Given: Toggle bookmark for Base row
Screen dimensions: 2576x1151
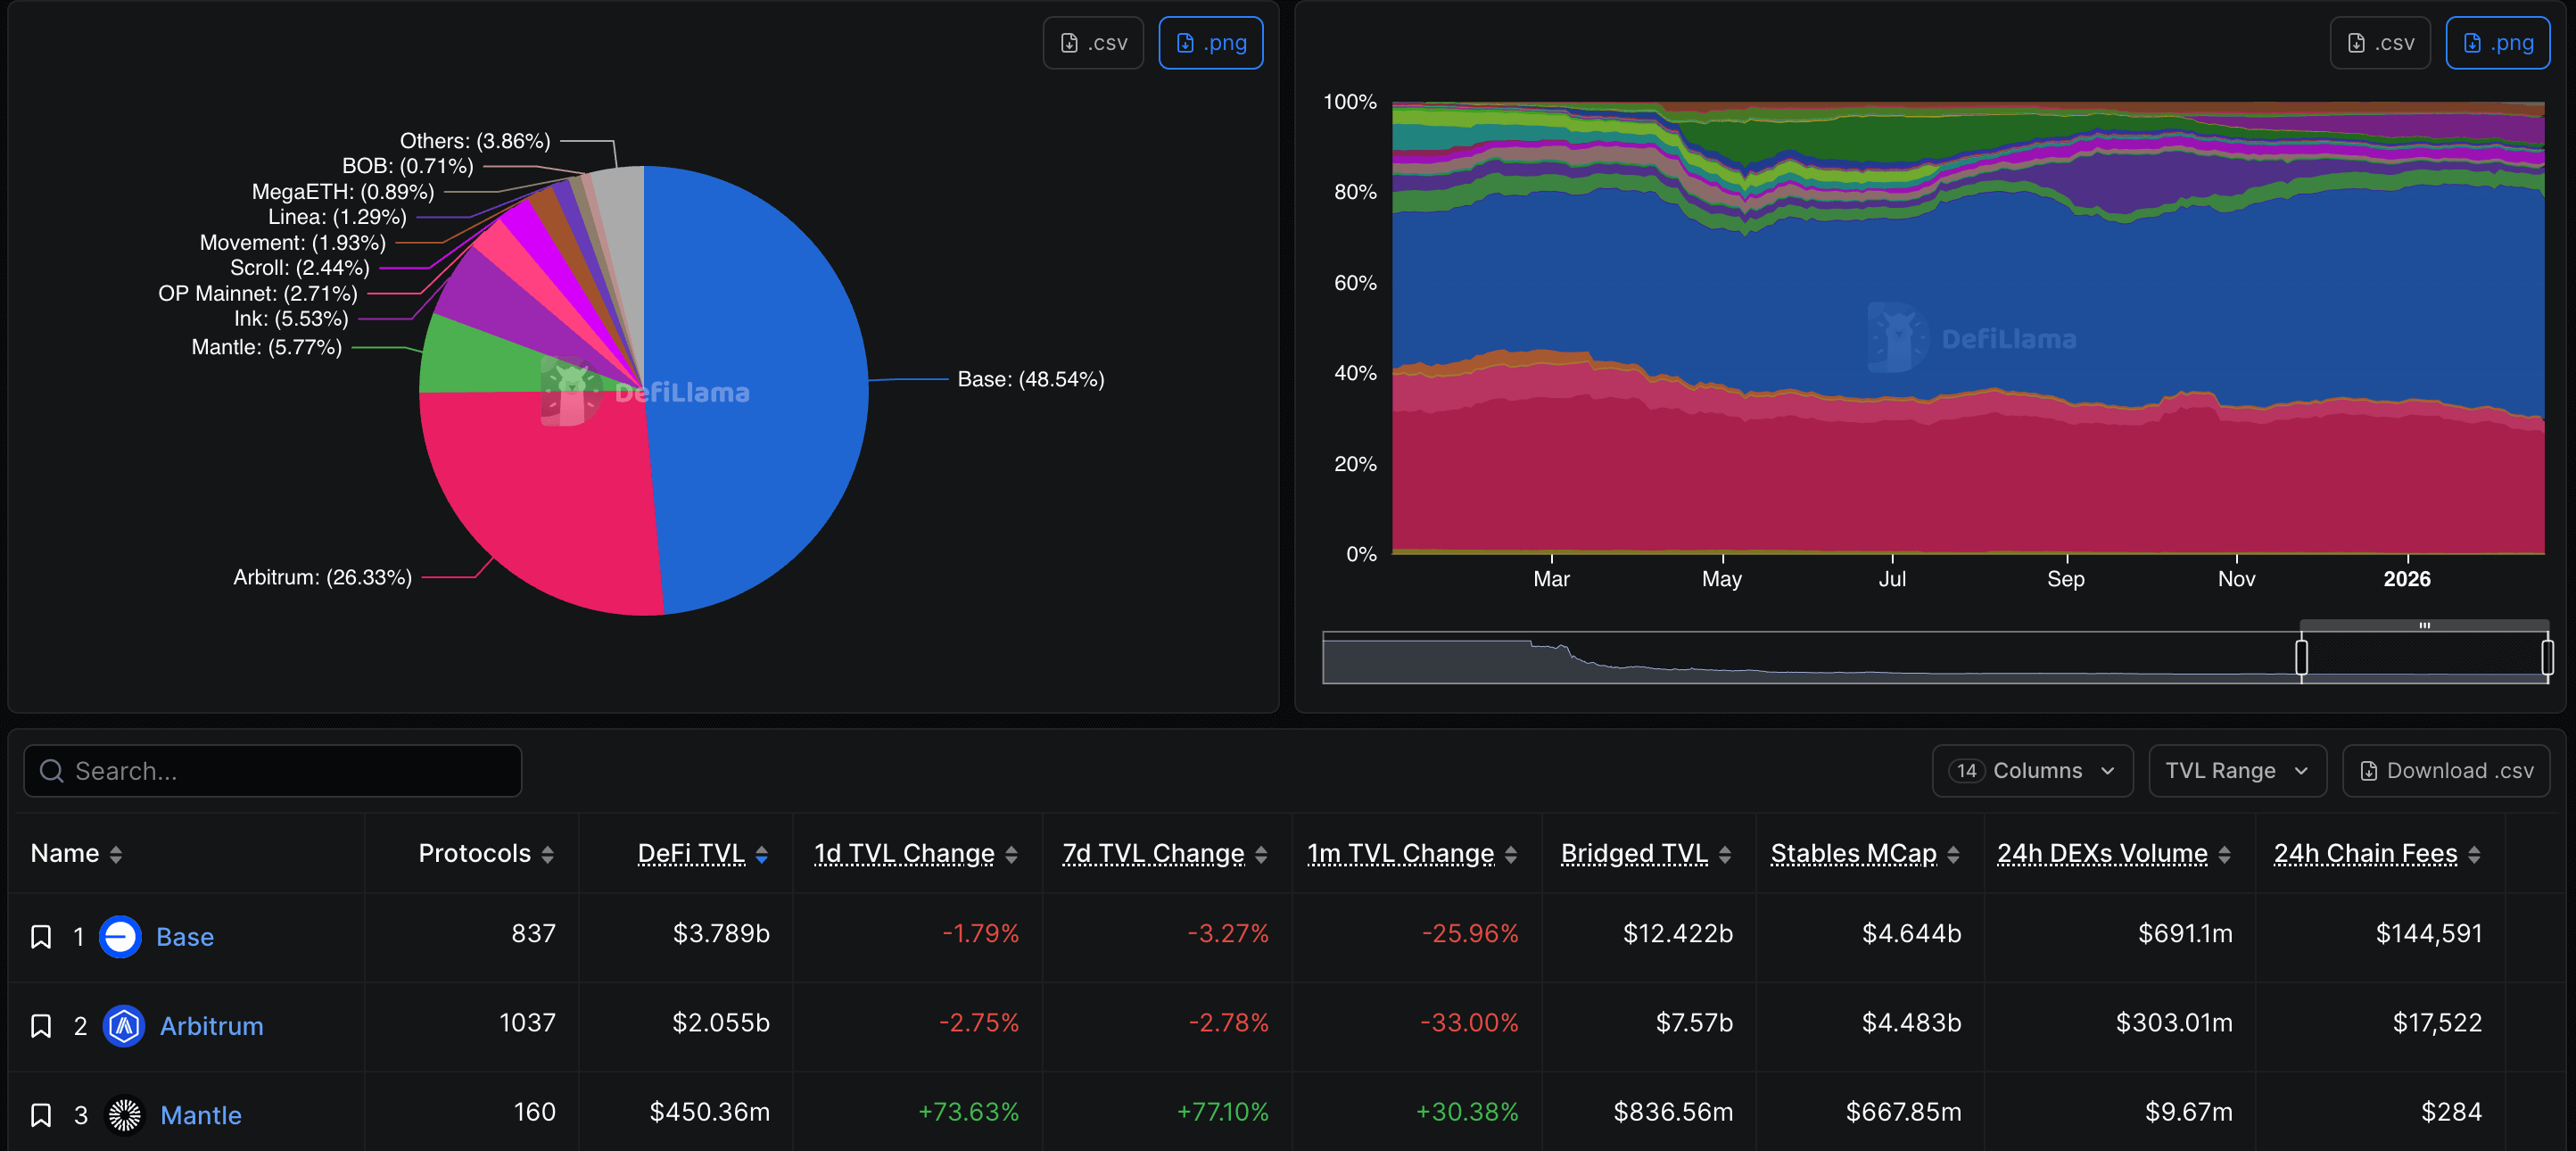Looking at the screenshot, I should tap(41, 936).
